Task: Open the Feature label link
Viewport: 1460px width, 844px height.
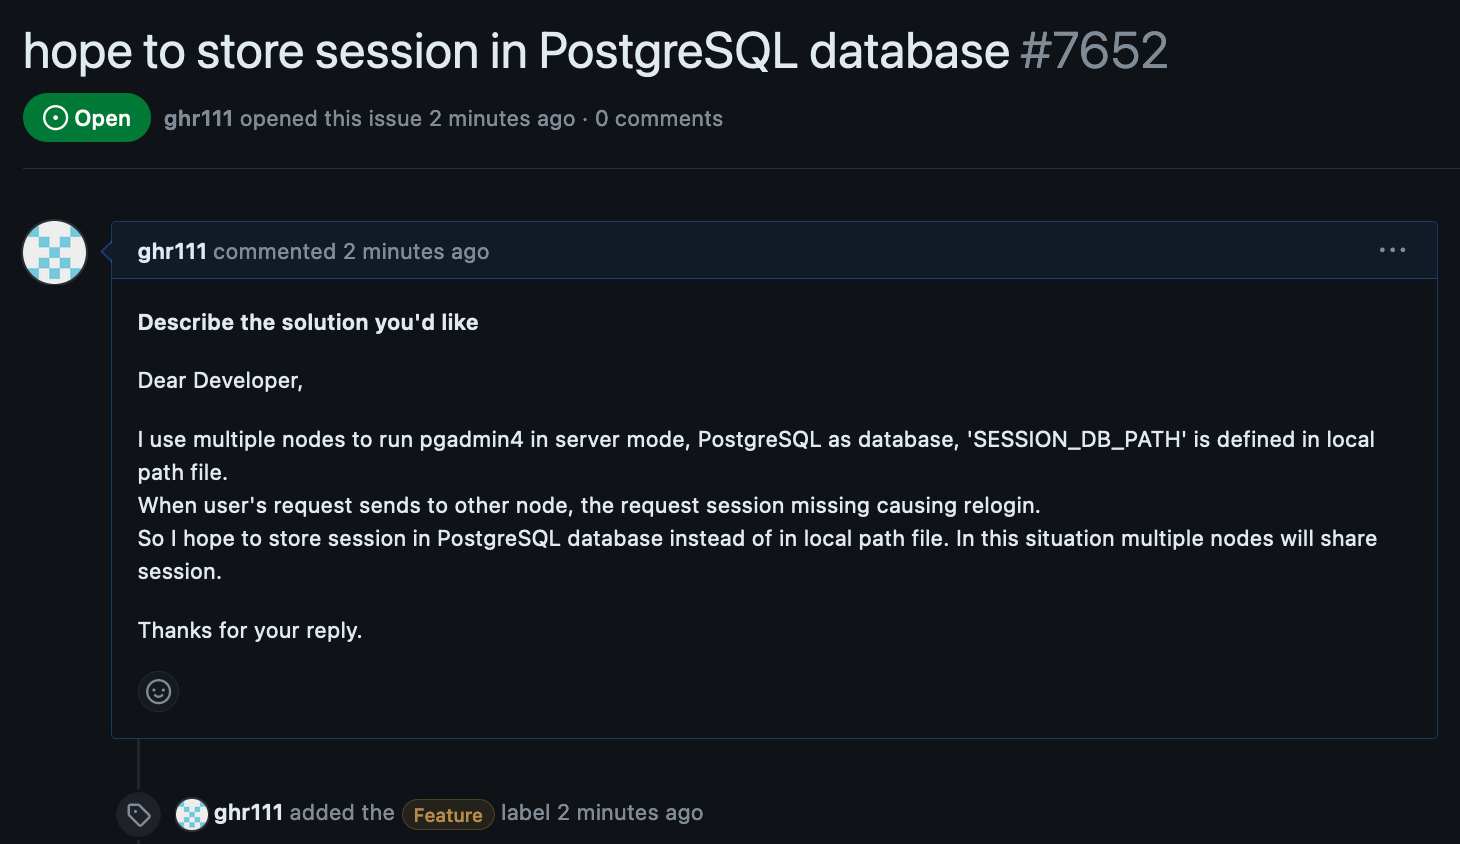Action: [x=448, y=815]
